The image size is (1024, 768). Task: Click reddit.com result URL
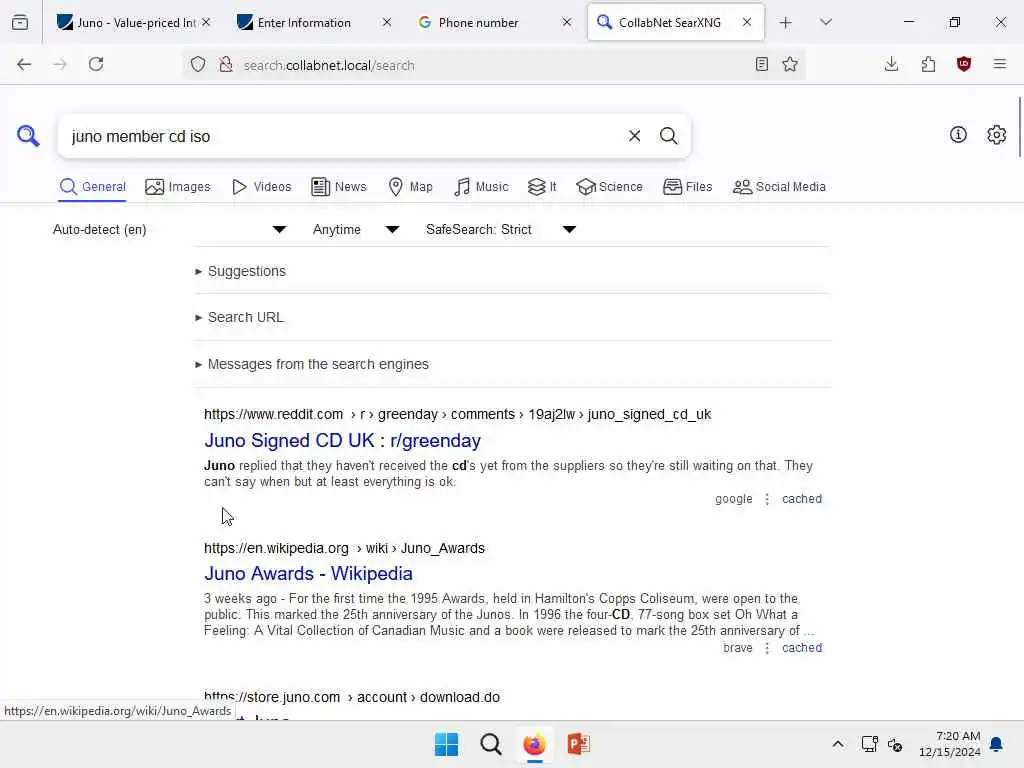pyautogui.click(x=457, y=415)
